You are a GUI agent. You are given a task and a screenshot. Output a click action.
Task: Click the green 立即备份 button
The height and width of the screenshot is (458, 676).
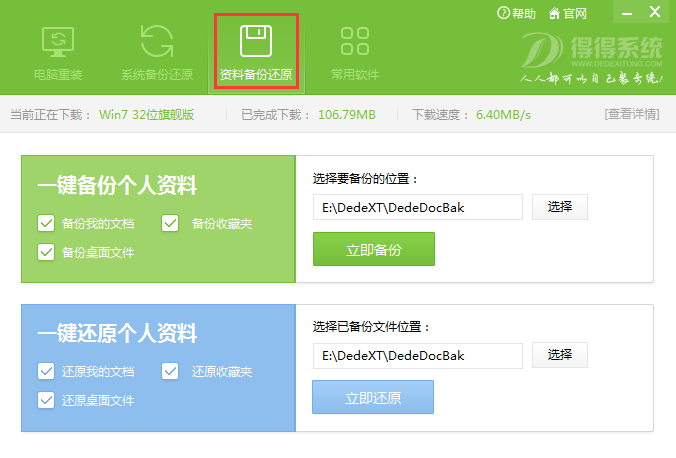374,250
